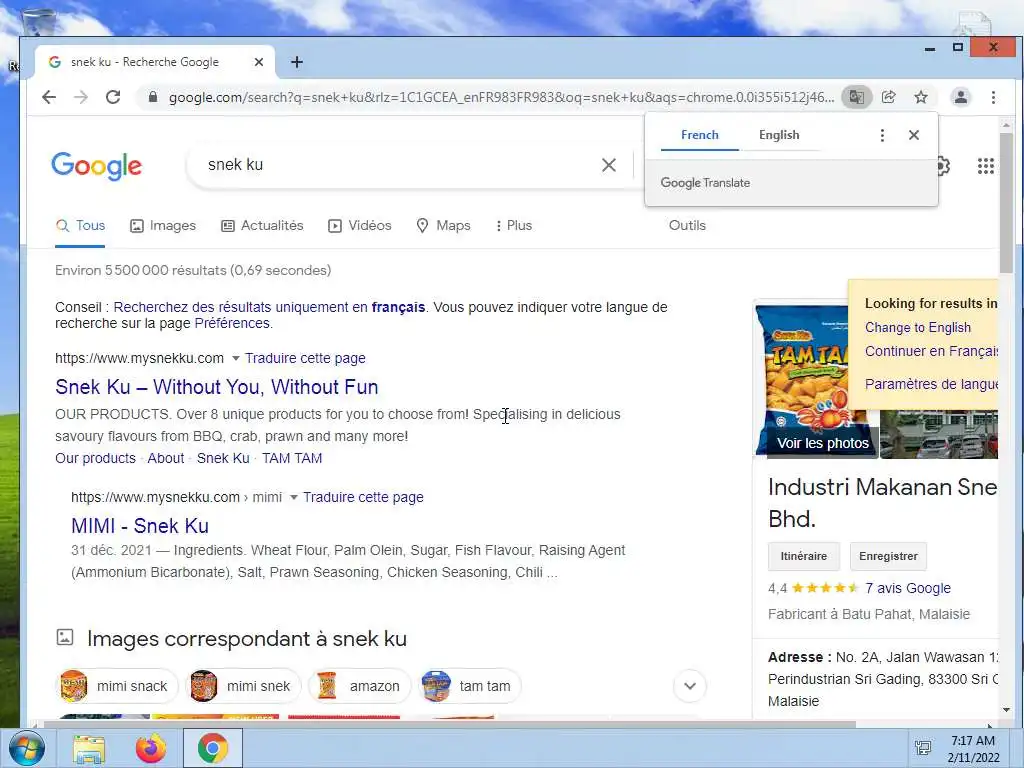Open a new tab with plus button

pyautogui.click(x=296, y=62)
